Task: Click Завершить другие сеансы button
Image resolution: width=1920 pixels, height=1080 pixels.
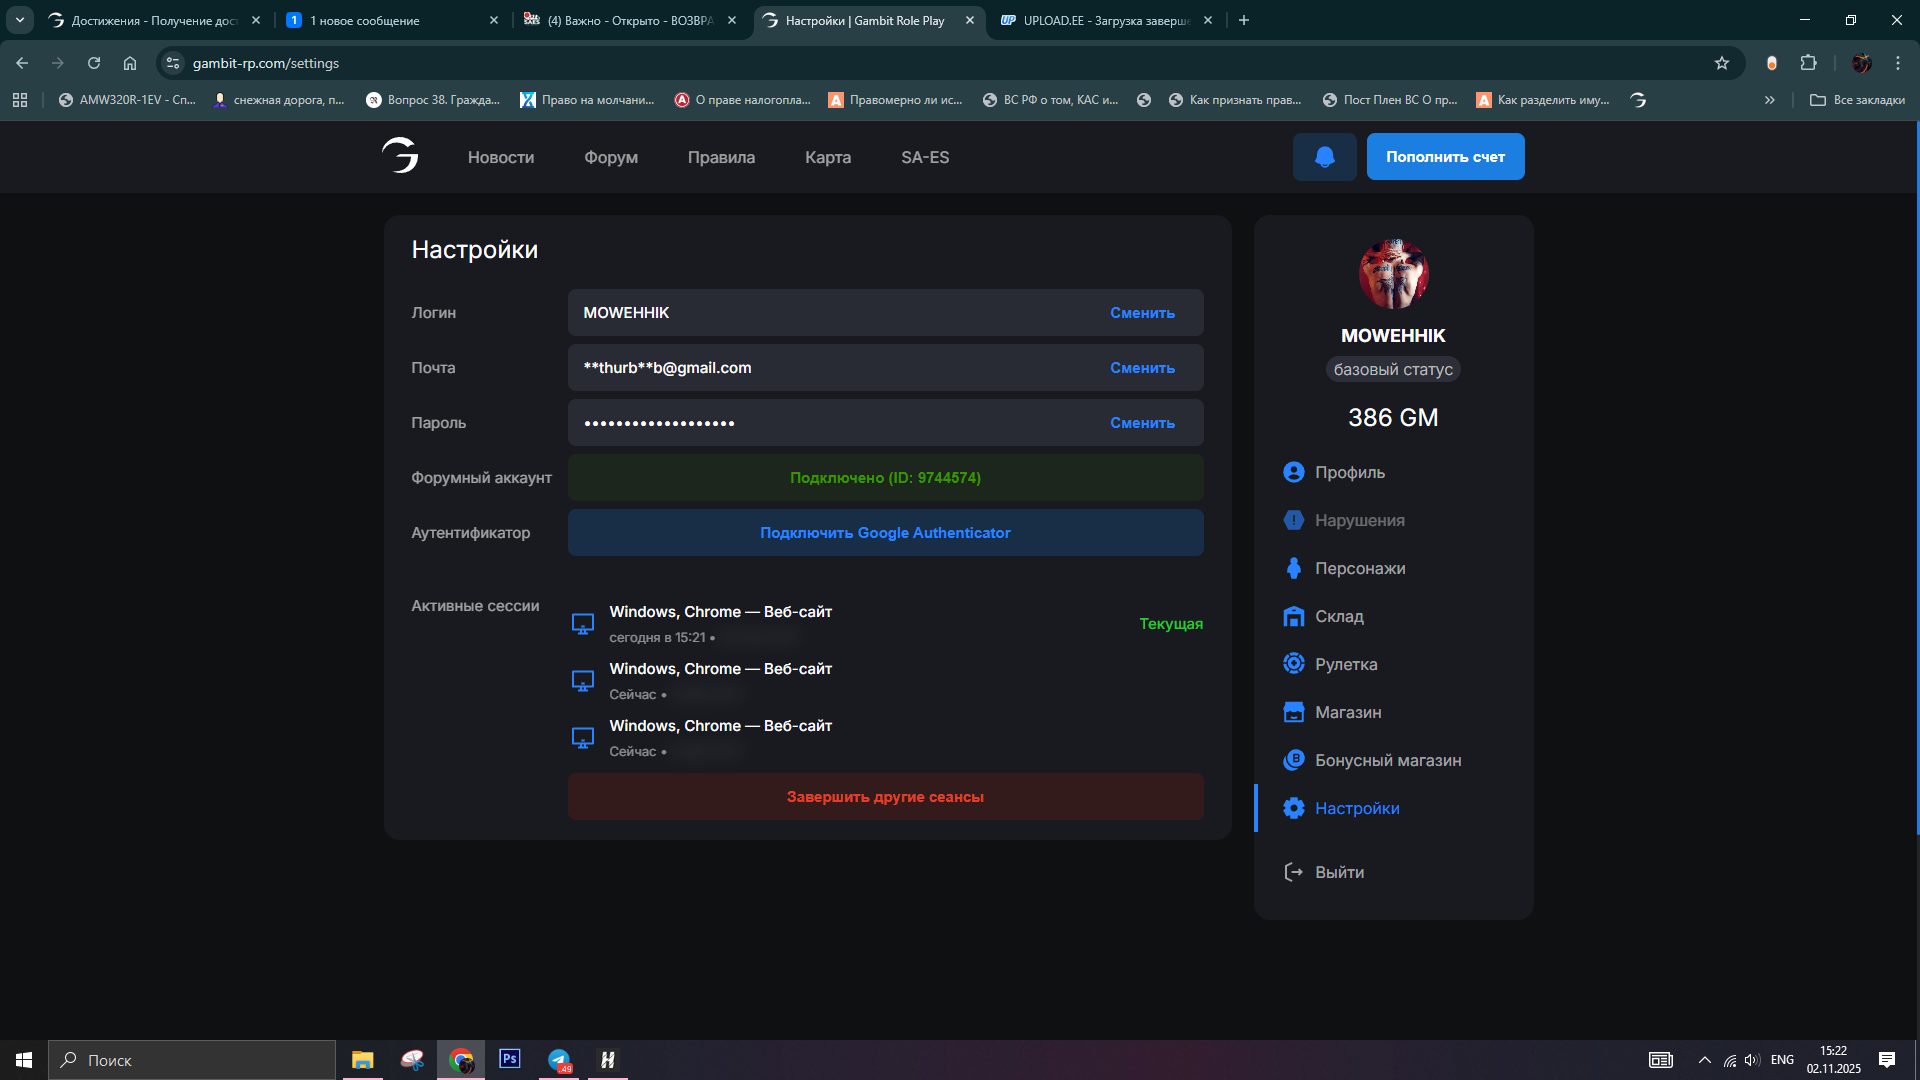Action: coord(885,797)
